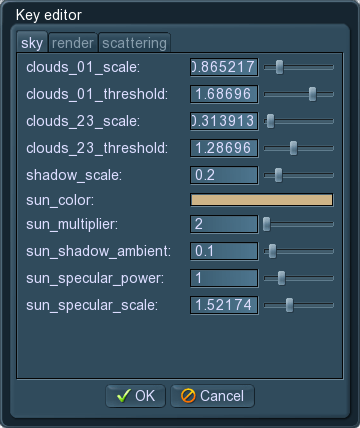Screen dimensions: 360x428
Task: Click the clouds_23_threshold slider handle
Action: [x=293, y=148]
